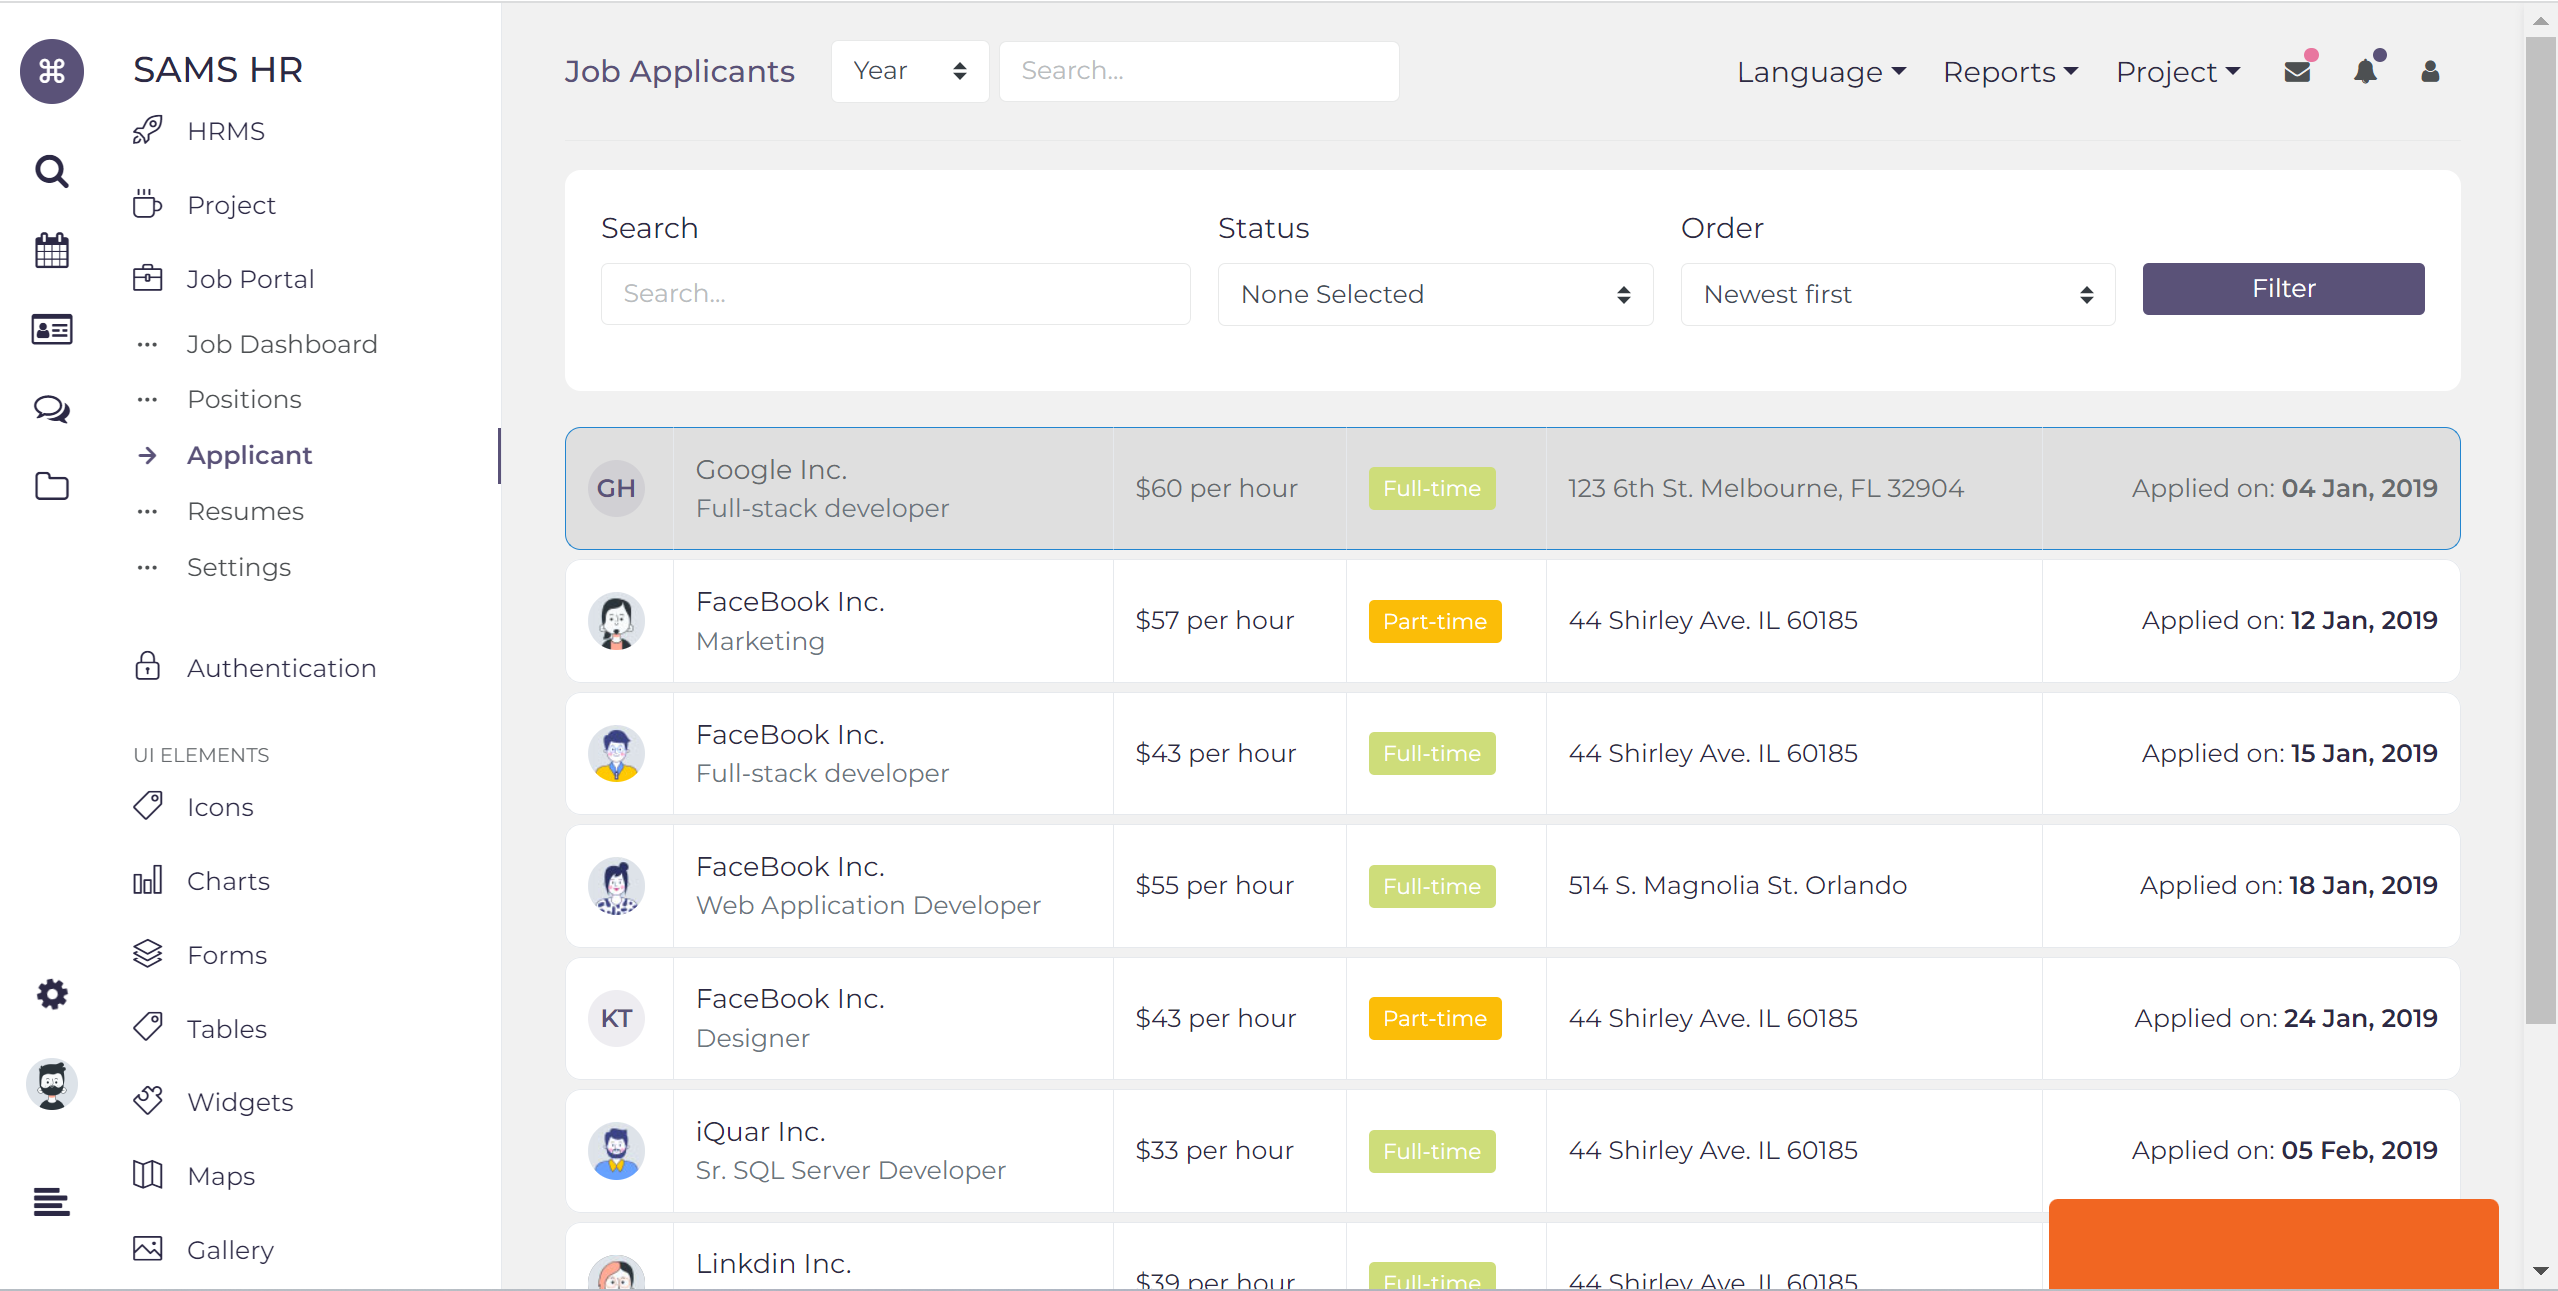Image resolution: width=2558 pixels, height=1291 pixels.
Task: Open the search icon in left rail
Action: click(x=52, y=171)
